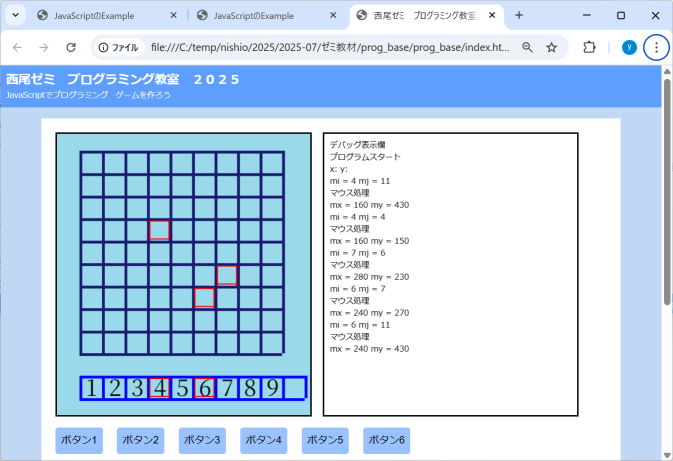This screenshot has width=673, height=461.
Task: Click the ボタン6 button
Action: tap(386, 440)
